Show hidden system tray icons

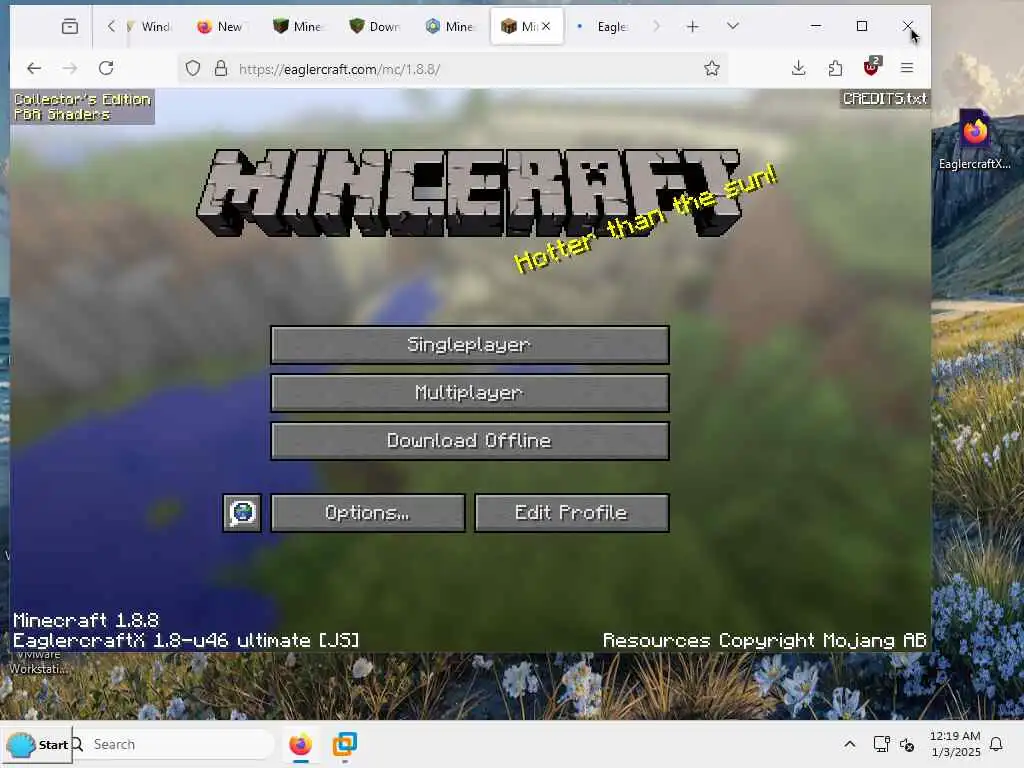[x=850, y=744]
